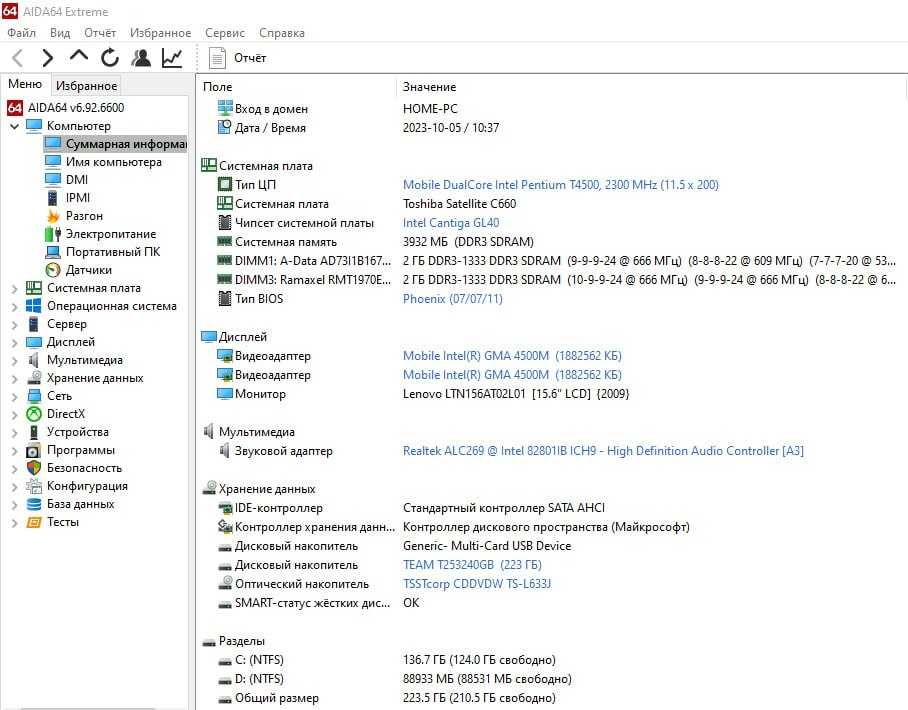This screenshot has width=908, height=710.
Task: Collapse the Компьютер tree node
Action: tap(14, 126)
